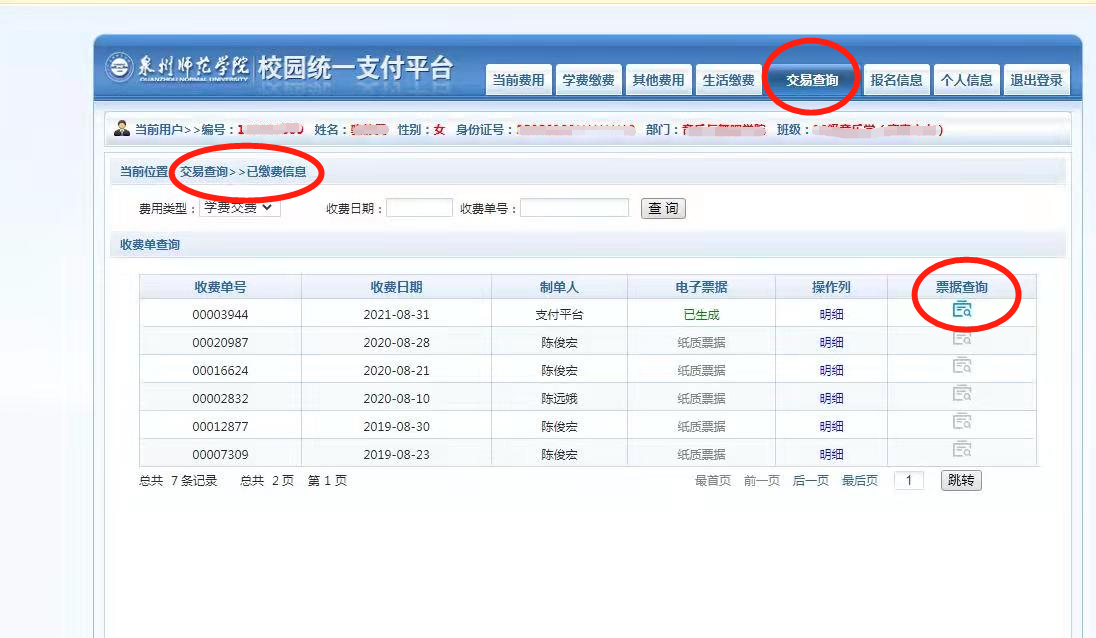This screenshot has width=1096, height=638.
Task: Expand the 费用类型 dropdown
Action: point(240,208)
